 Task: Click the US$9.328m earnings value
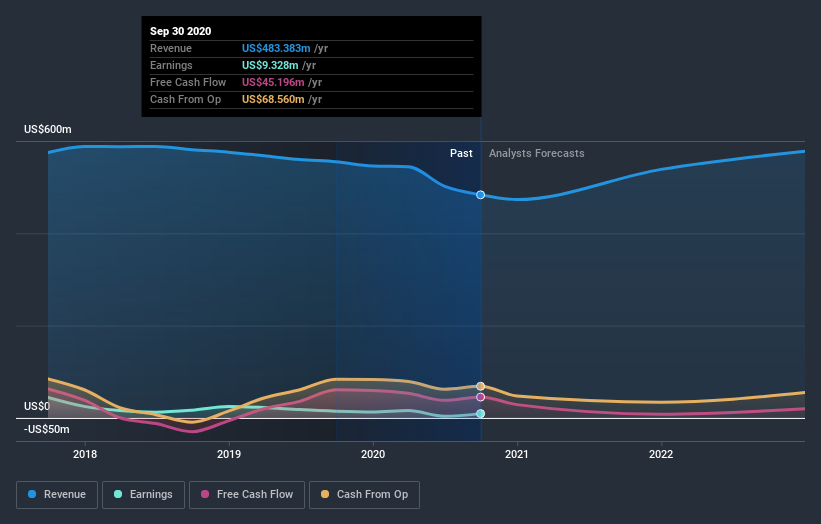(x=270, y=65)
